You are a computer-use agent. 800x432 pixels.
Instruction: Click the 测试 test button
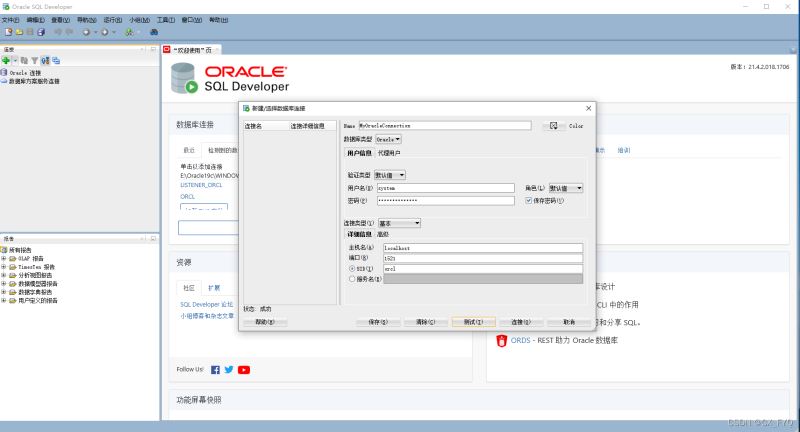473,322
